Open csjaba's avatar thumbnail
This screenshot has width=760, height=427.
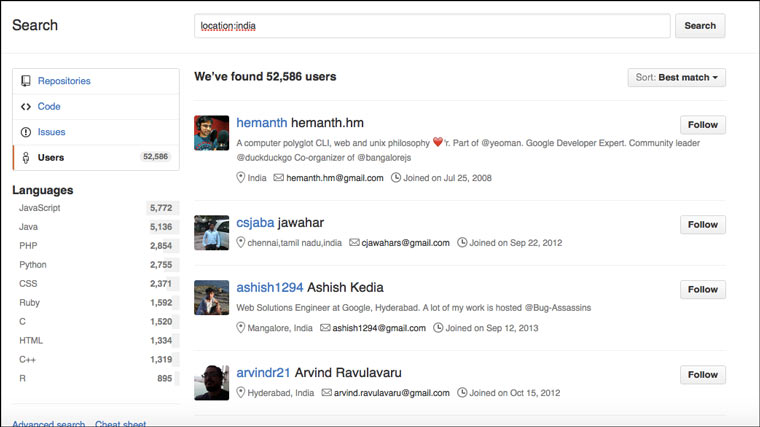[x=211, y=233]
